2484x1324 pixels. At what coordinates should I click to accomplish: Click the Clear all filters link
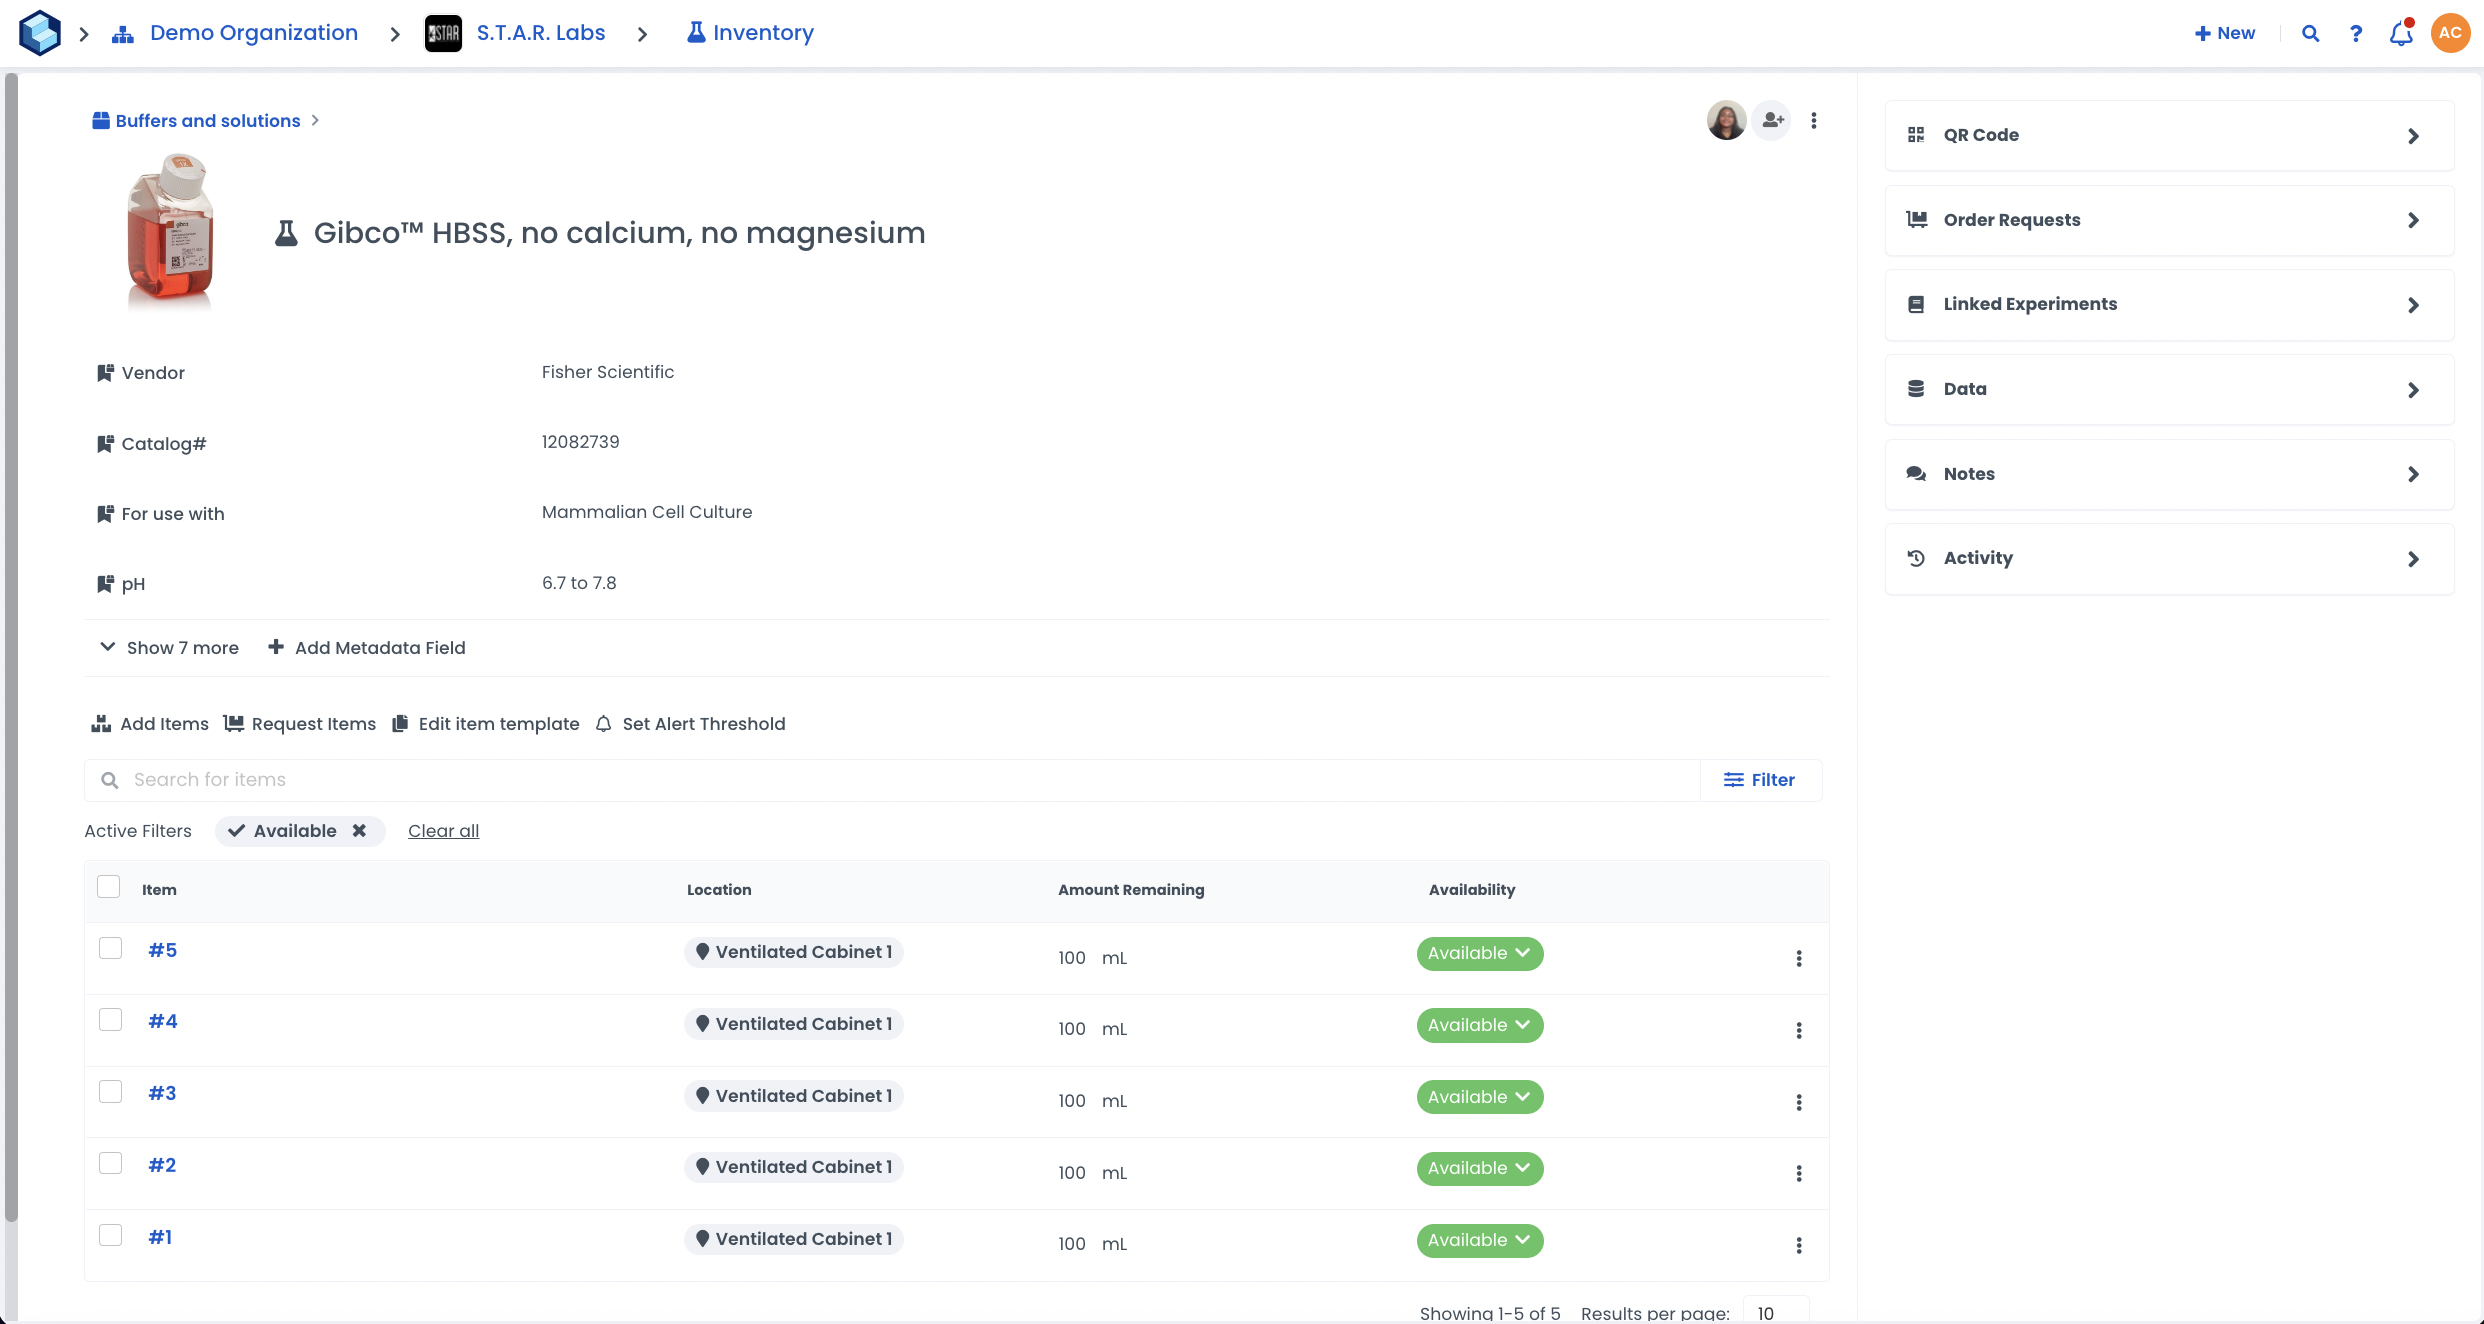click(443, 831)
